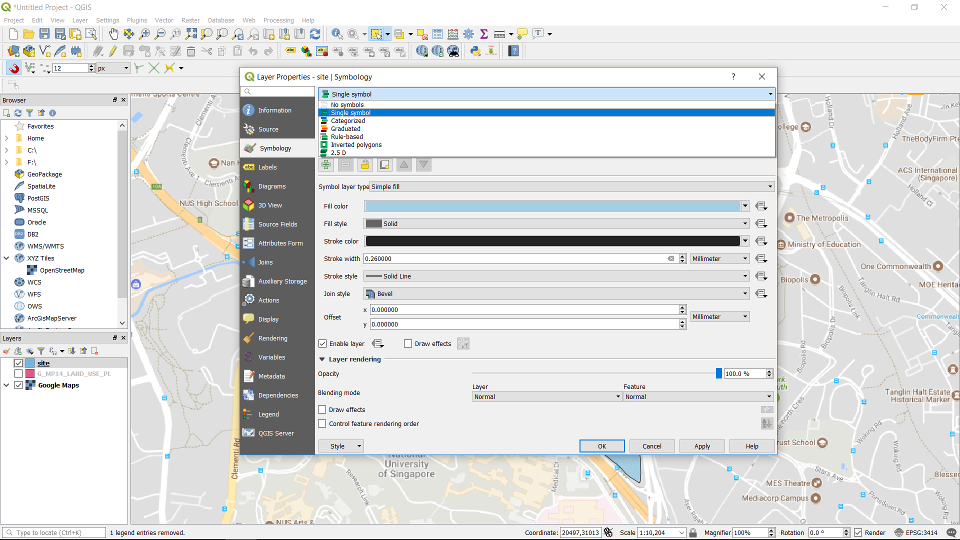Toggle visibility of the Google Maps layer
This screenshot has height=540, width=960.
click(x=19, y=385)
